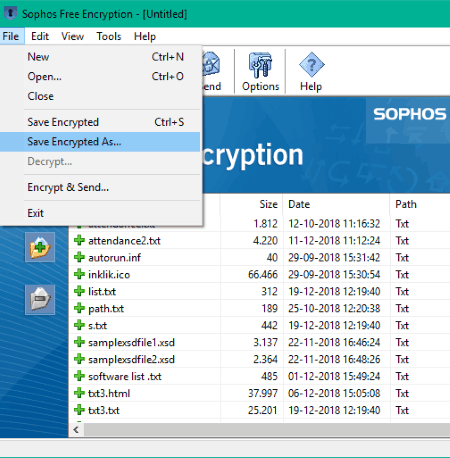Click the Help toolbar icon with question mark
This screenshot has width=450, height=458.
311,71
